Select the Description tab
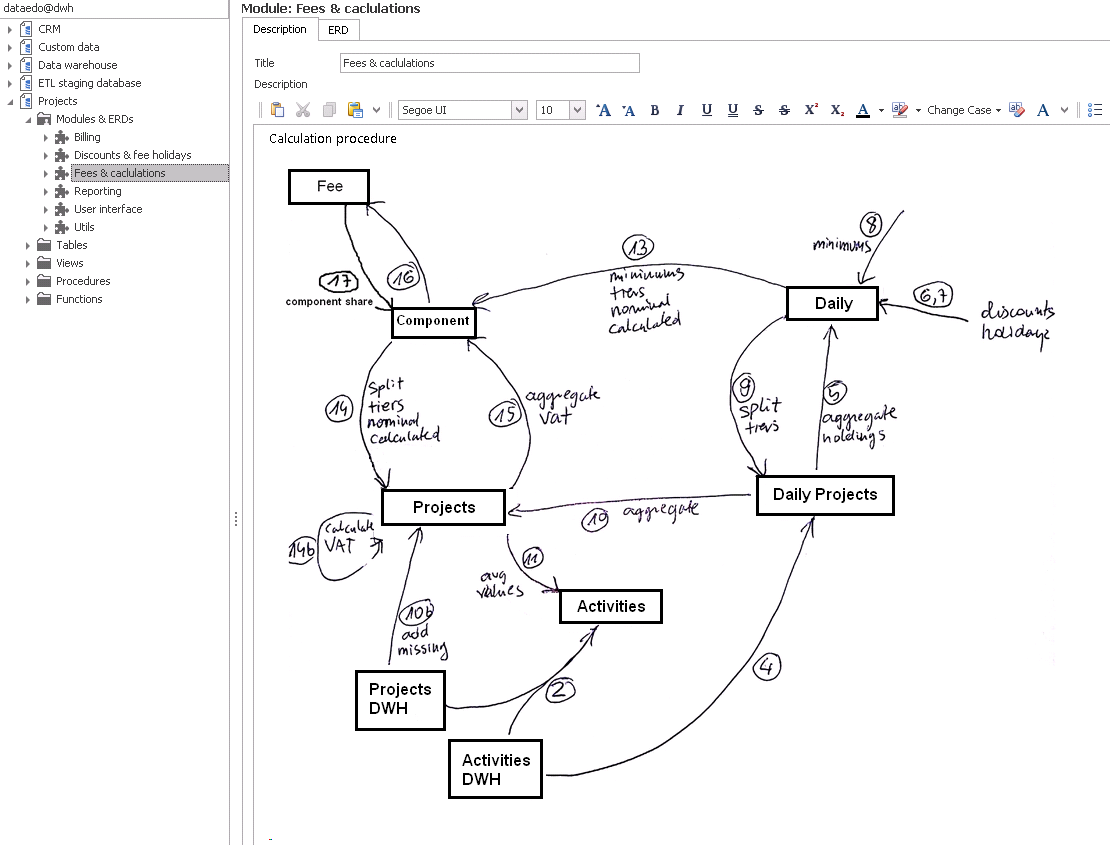Screen dimensions: 1110x845 point(280,30)
